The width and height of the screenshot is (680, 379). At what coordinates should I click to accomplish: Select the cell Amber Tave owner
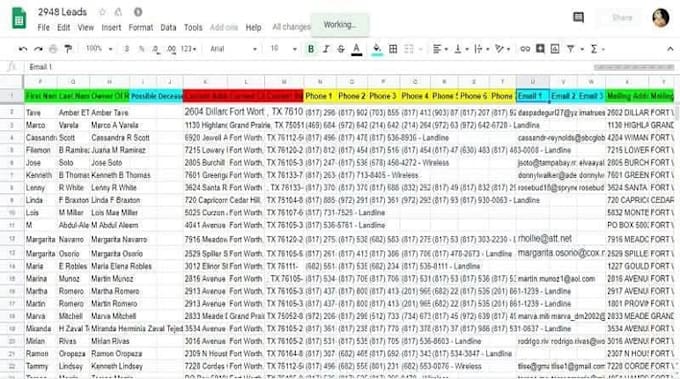(x=109, y=113)
